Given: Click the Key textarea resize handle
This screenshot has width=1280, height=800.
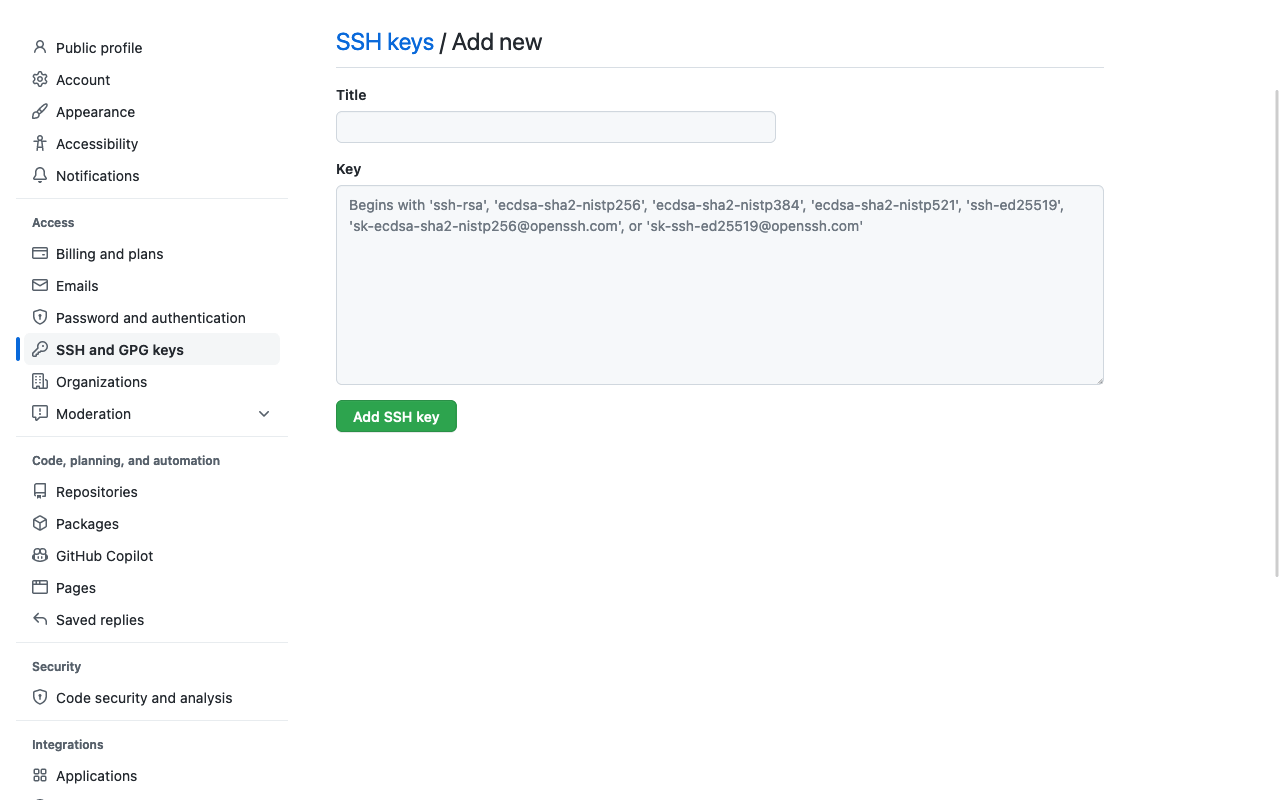Looking at the screenshot, I should [1098, 379].
